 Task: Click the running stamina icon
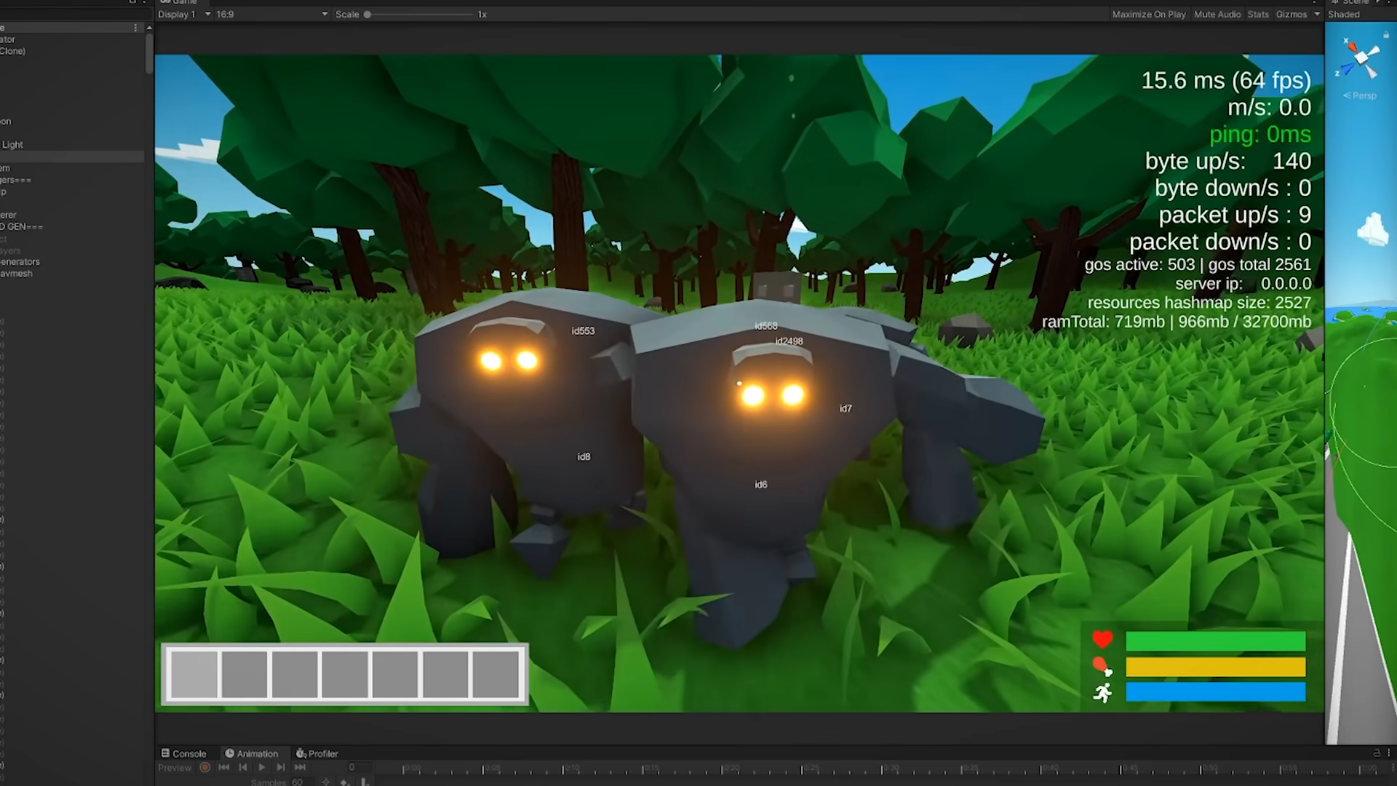[1102, 692]
